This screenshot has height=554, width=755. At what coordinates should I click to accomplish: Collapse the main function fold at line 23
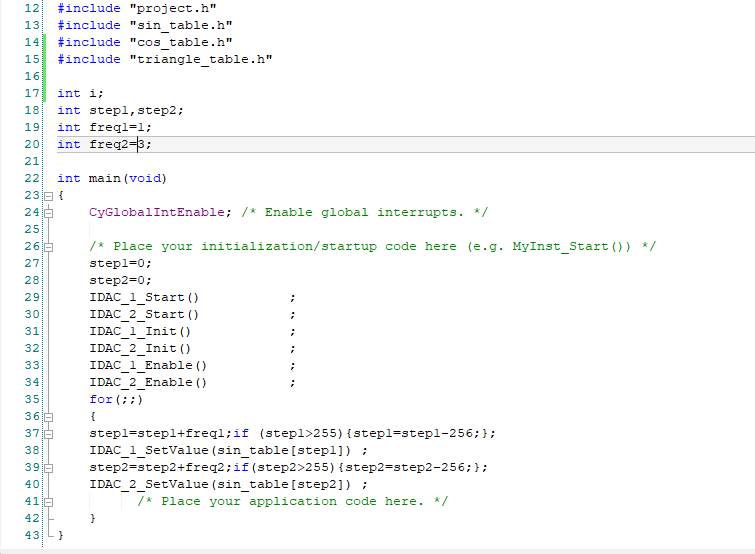(48, 196)
